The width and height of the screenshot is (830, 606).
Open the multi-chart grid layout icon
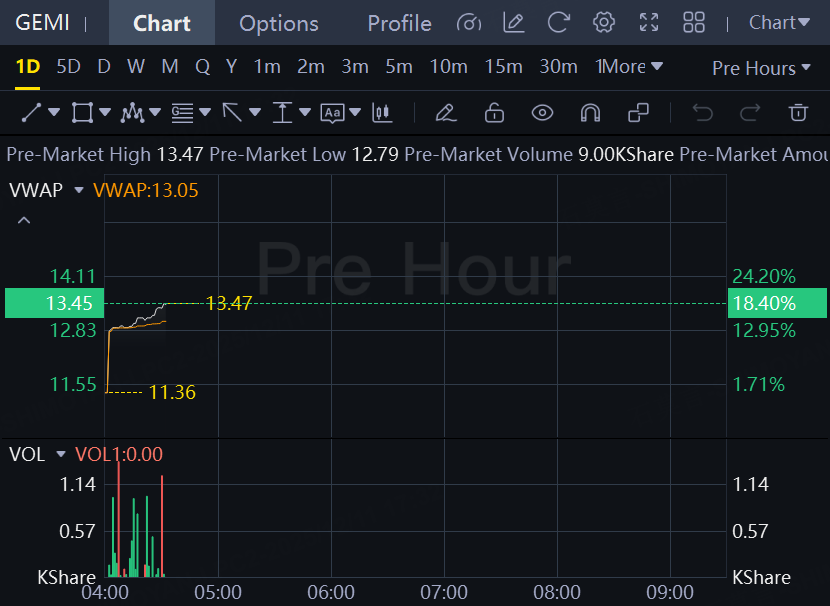point(694,22)
